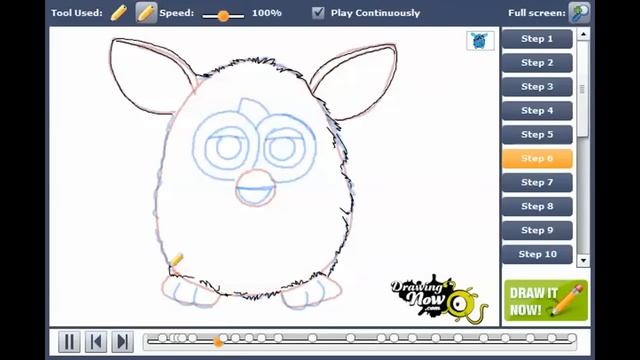Jump to Step 5
Viewport: 640px width, 360px height.
click(x=537, y=135)
